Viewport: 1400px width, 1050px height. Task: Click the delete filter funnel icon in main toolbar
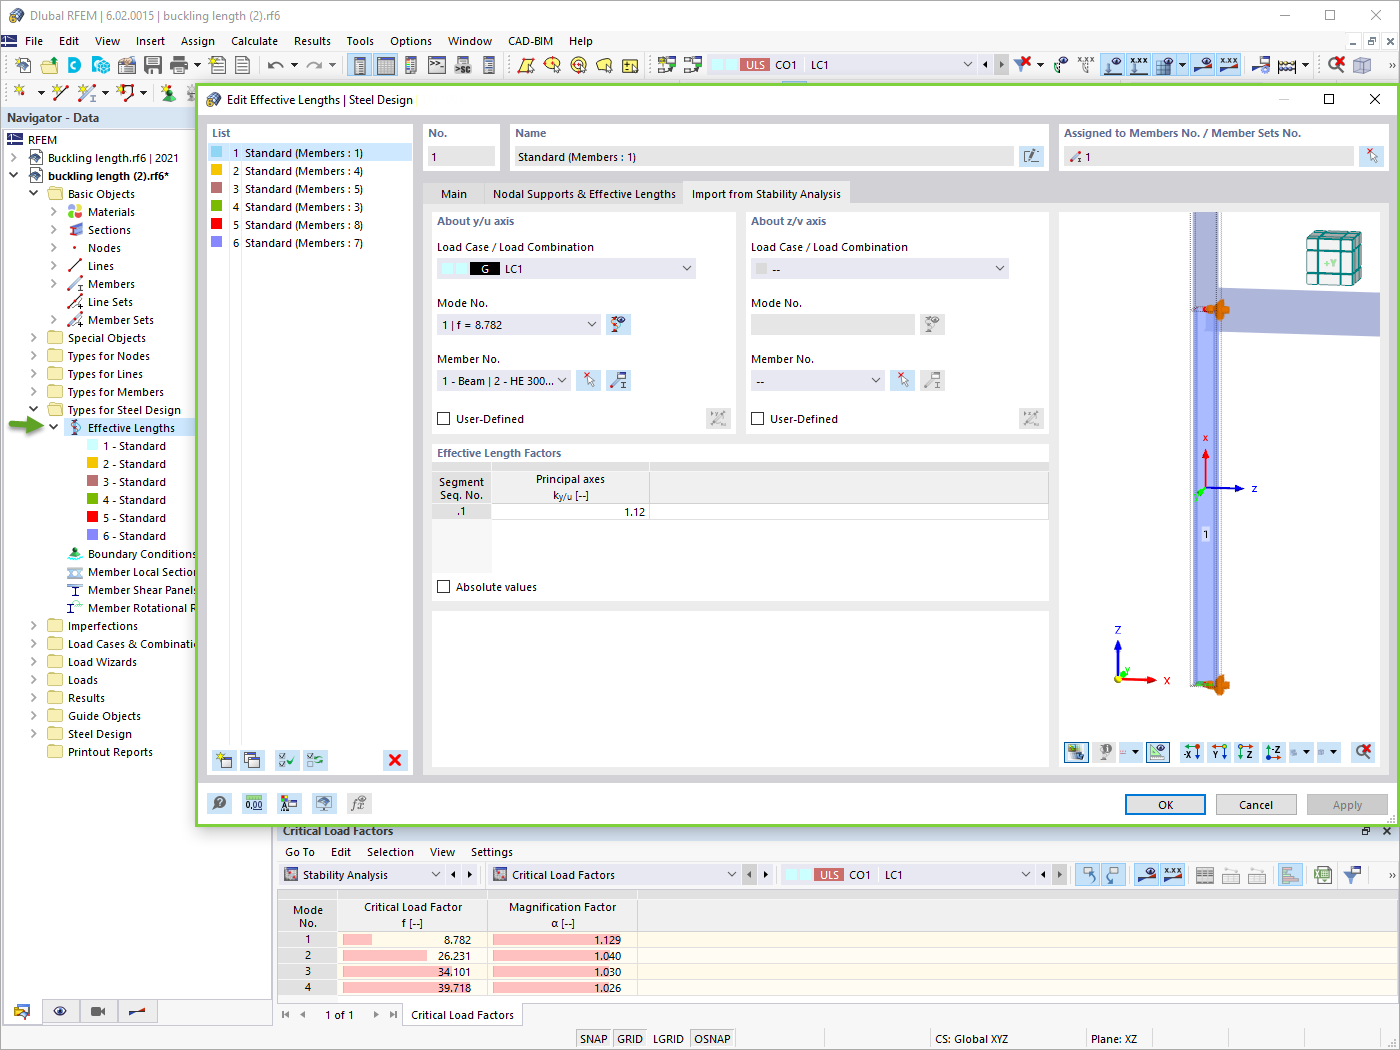click(1022, 65)
